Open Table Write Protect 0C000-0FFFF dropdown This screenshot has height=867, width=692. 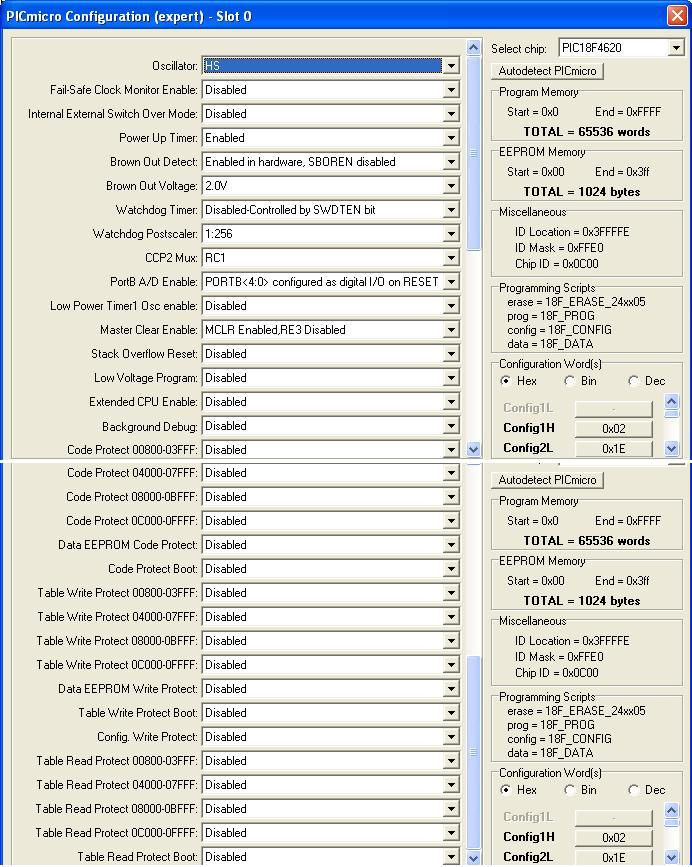point(331,665)
